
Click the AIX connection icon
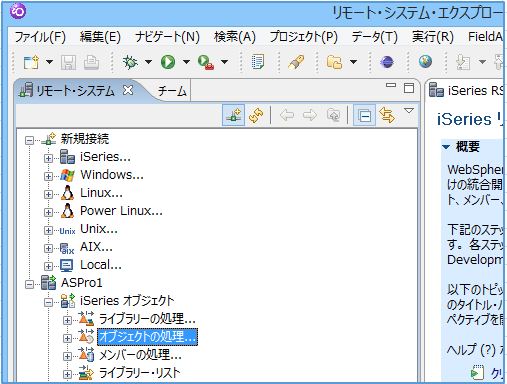click(67, 248)
